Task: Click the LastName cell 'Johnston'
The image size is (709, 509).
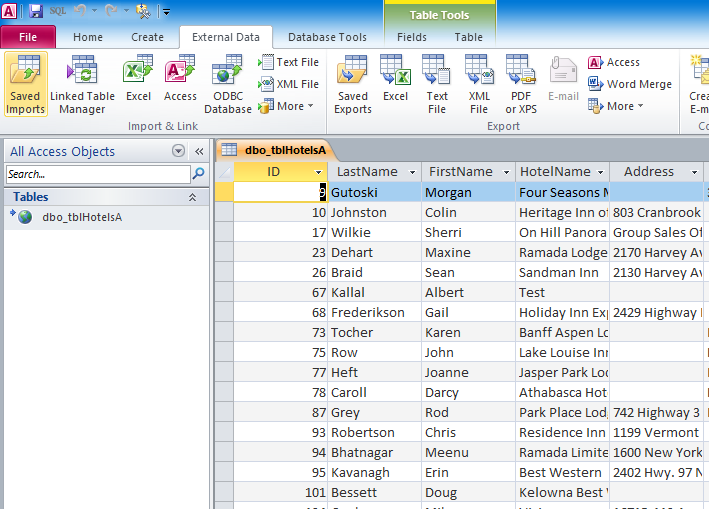Action: point(374,212)
